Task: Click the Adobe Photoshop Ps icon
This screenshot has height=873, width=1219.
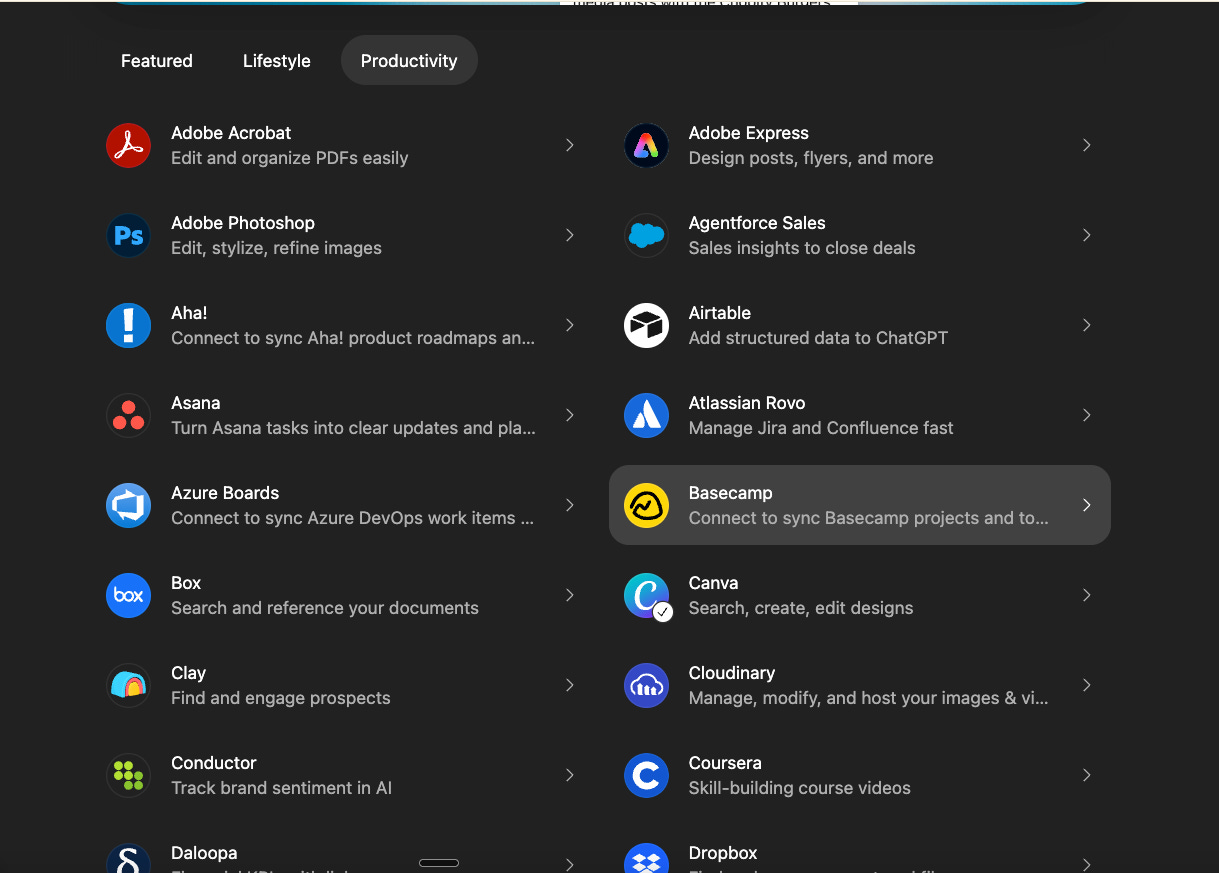Action: 128,235
